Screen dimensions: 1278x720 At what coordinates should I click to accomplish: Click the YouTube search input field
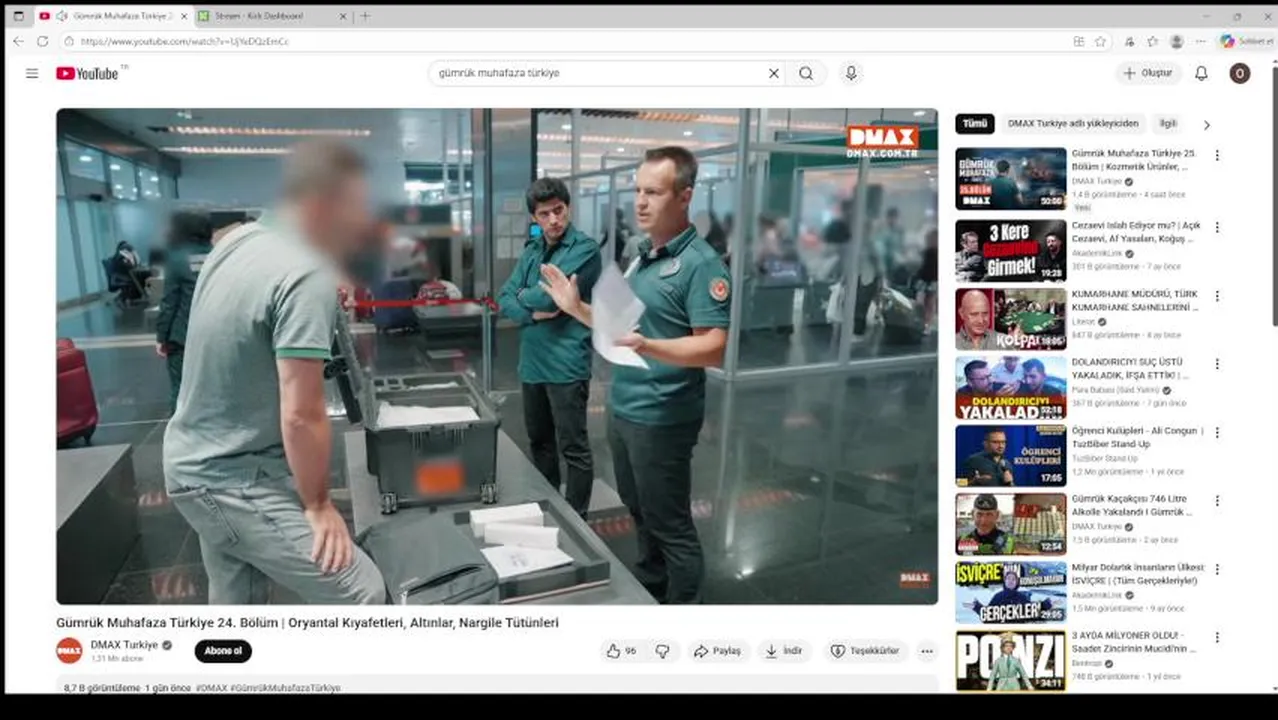pyautogui.click(x=600, y=73)
